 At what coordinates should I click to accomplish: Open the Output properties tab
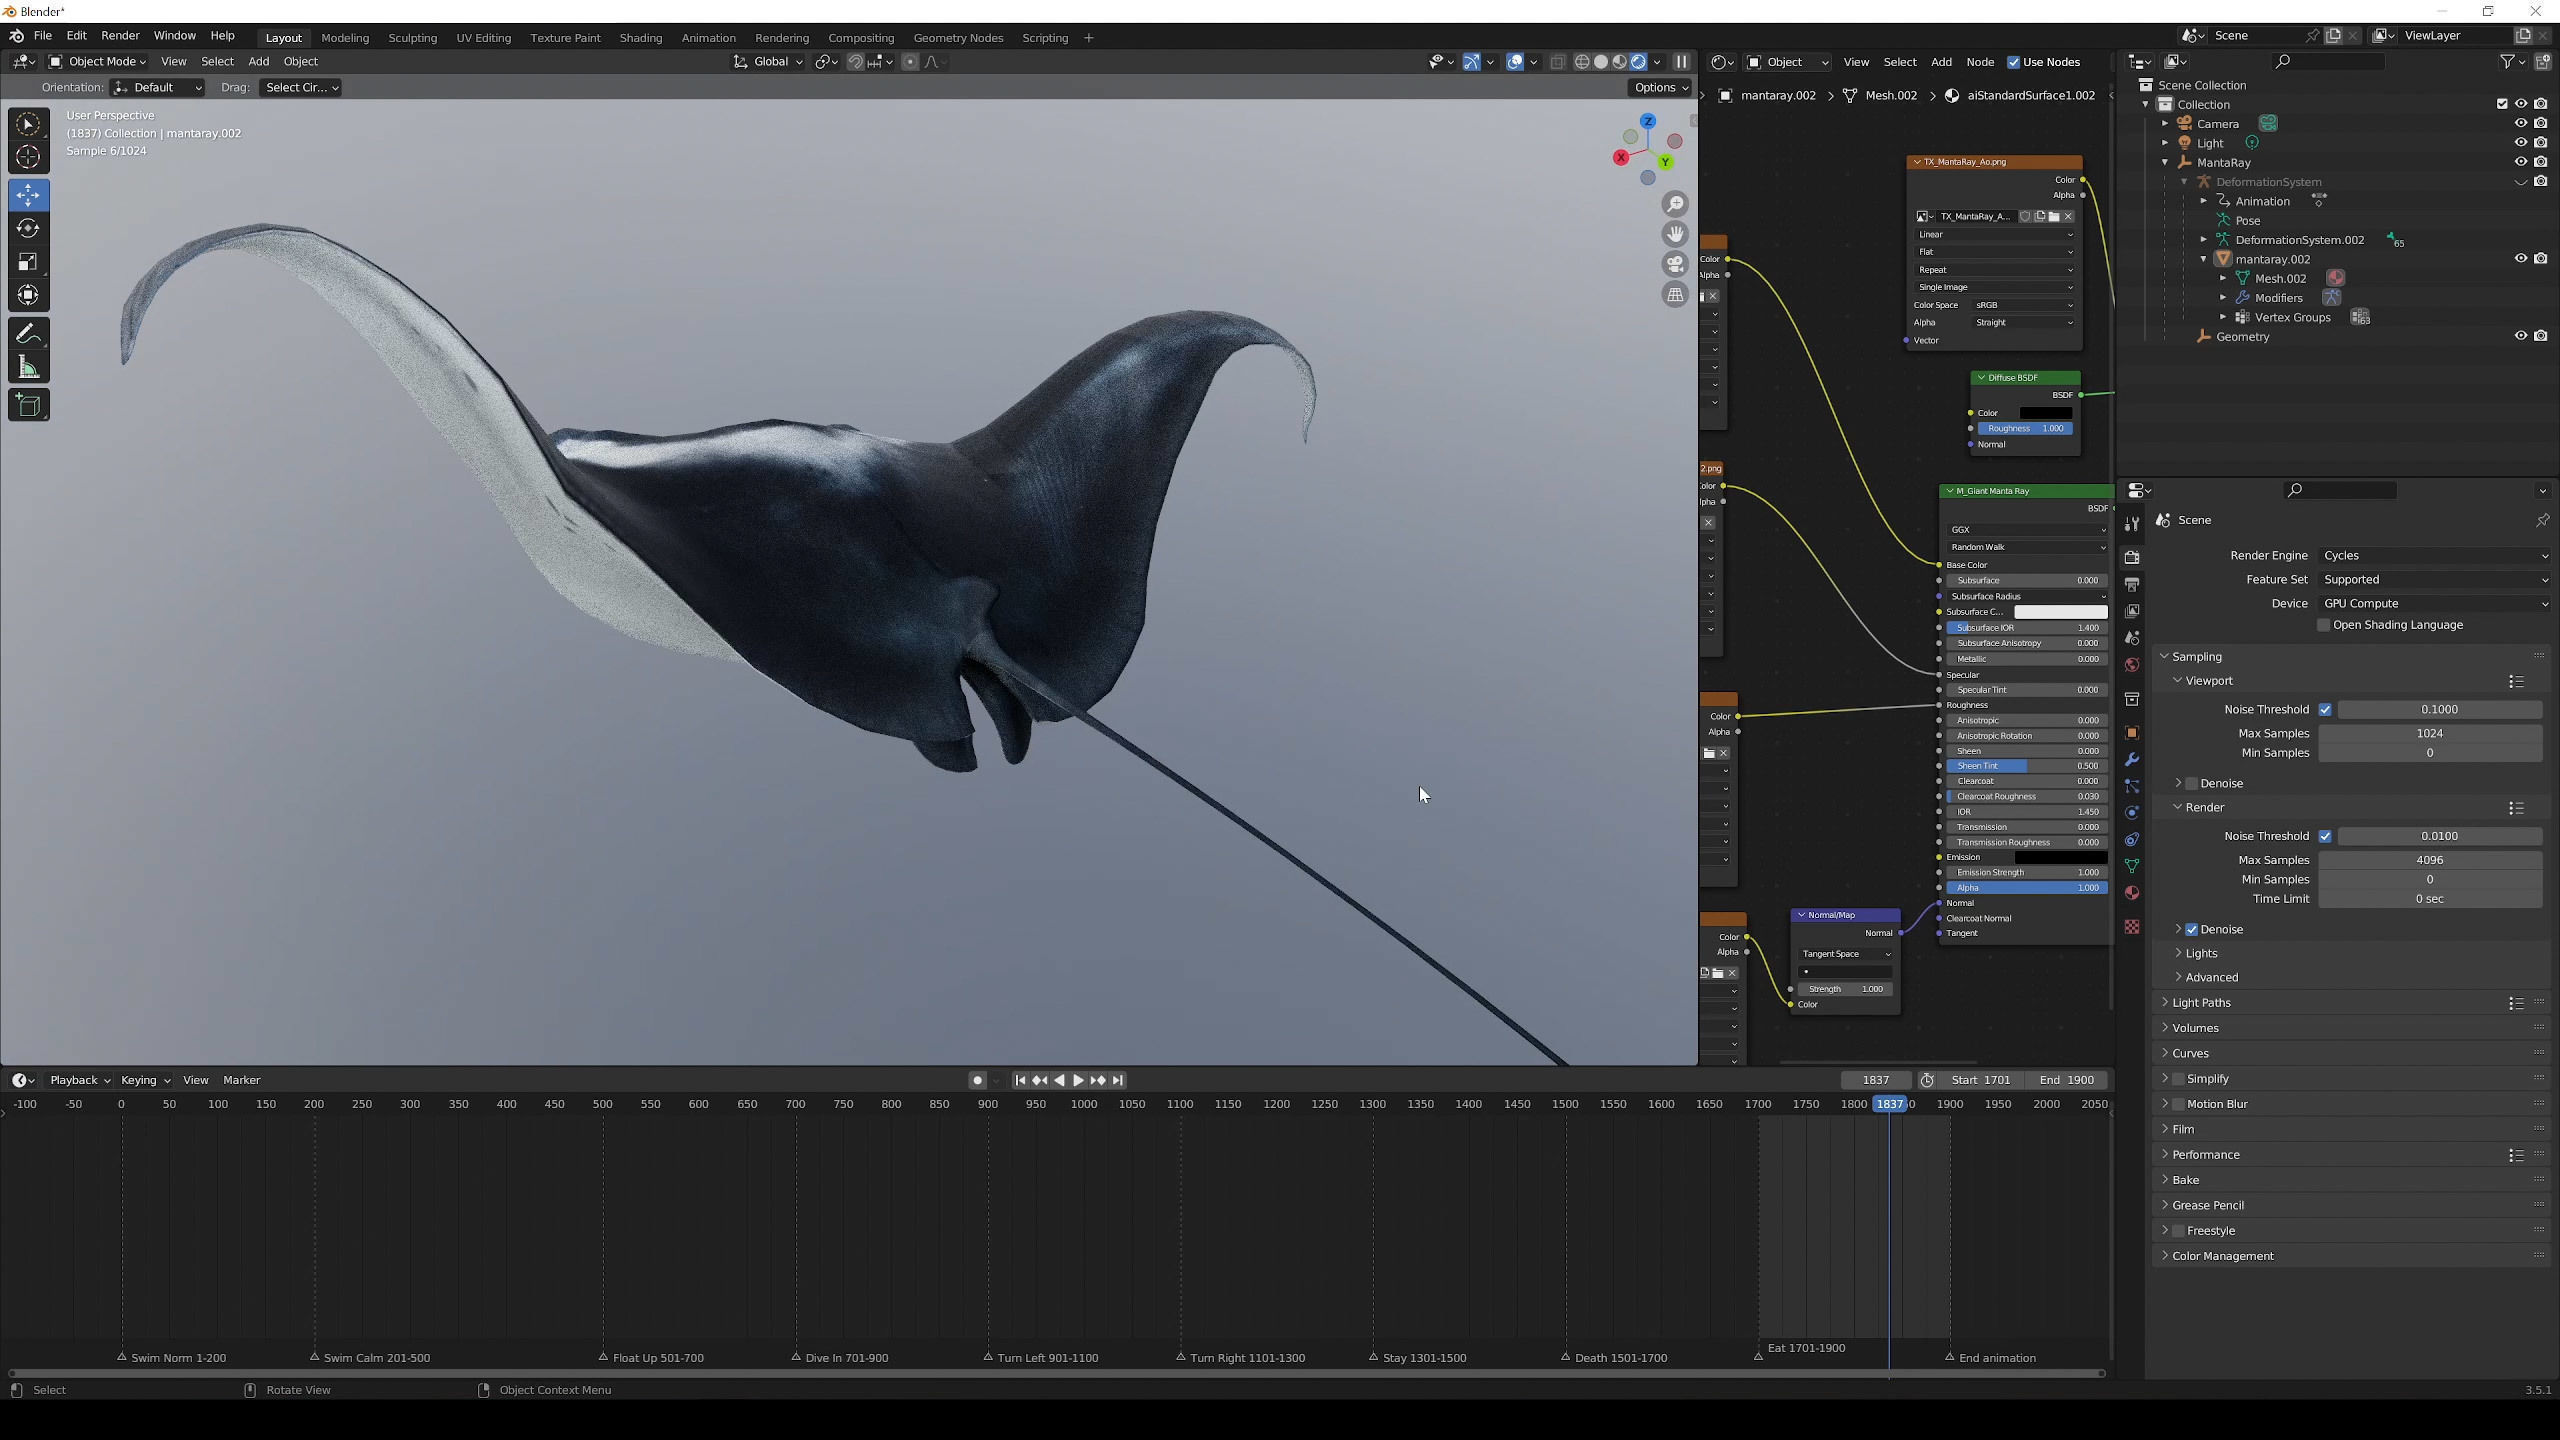pyautogui.click(x=2132, y=584)
